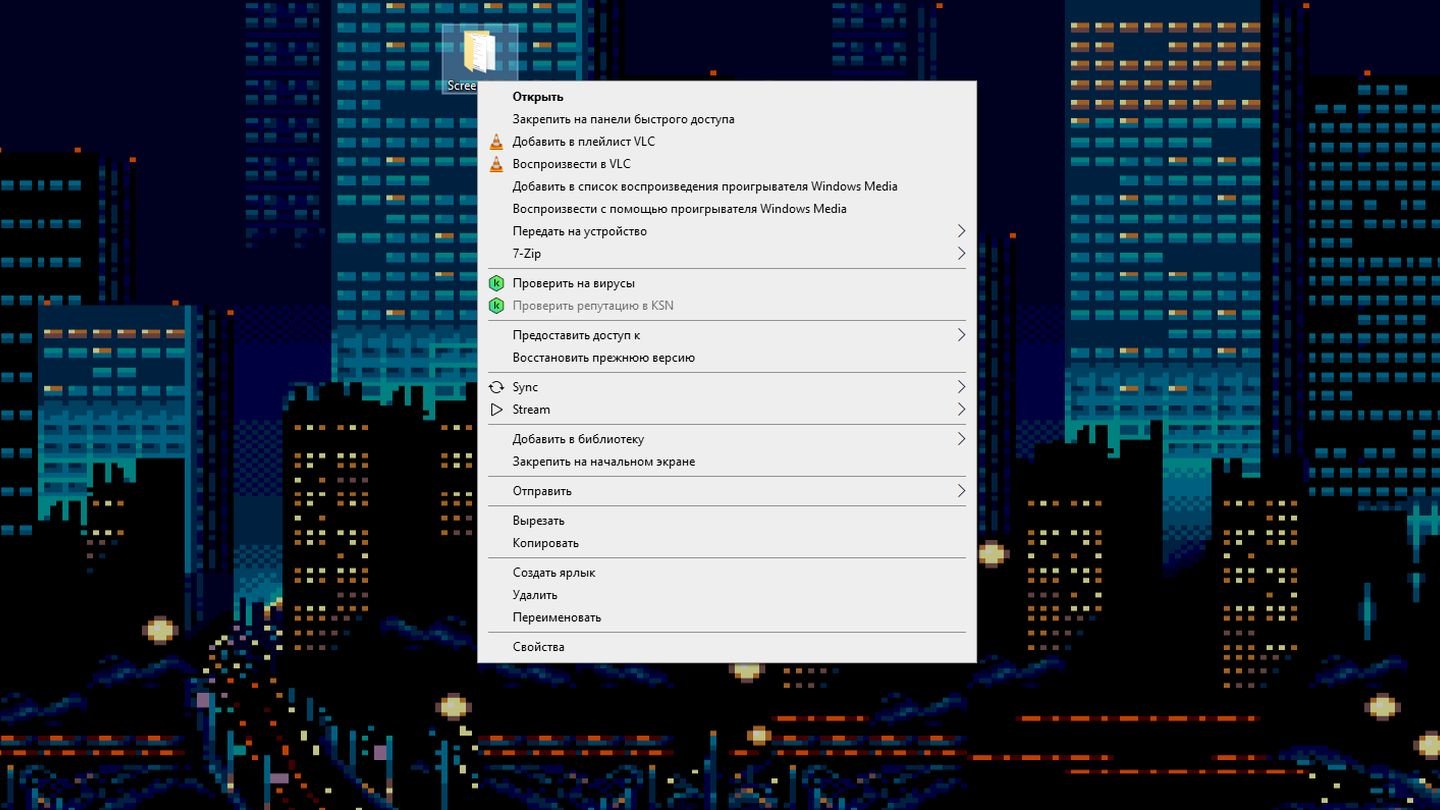Viewport: 1440px width, 810px height.
Task: Choose Вырезать from context menu
Action: coord(727,521)
